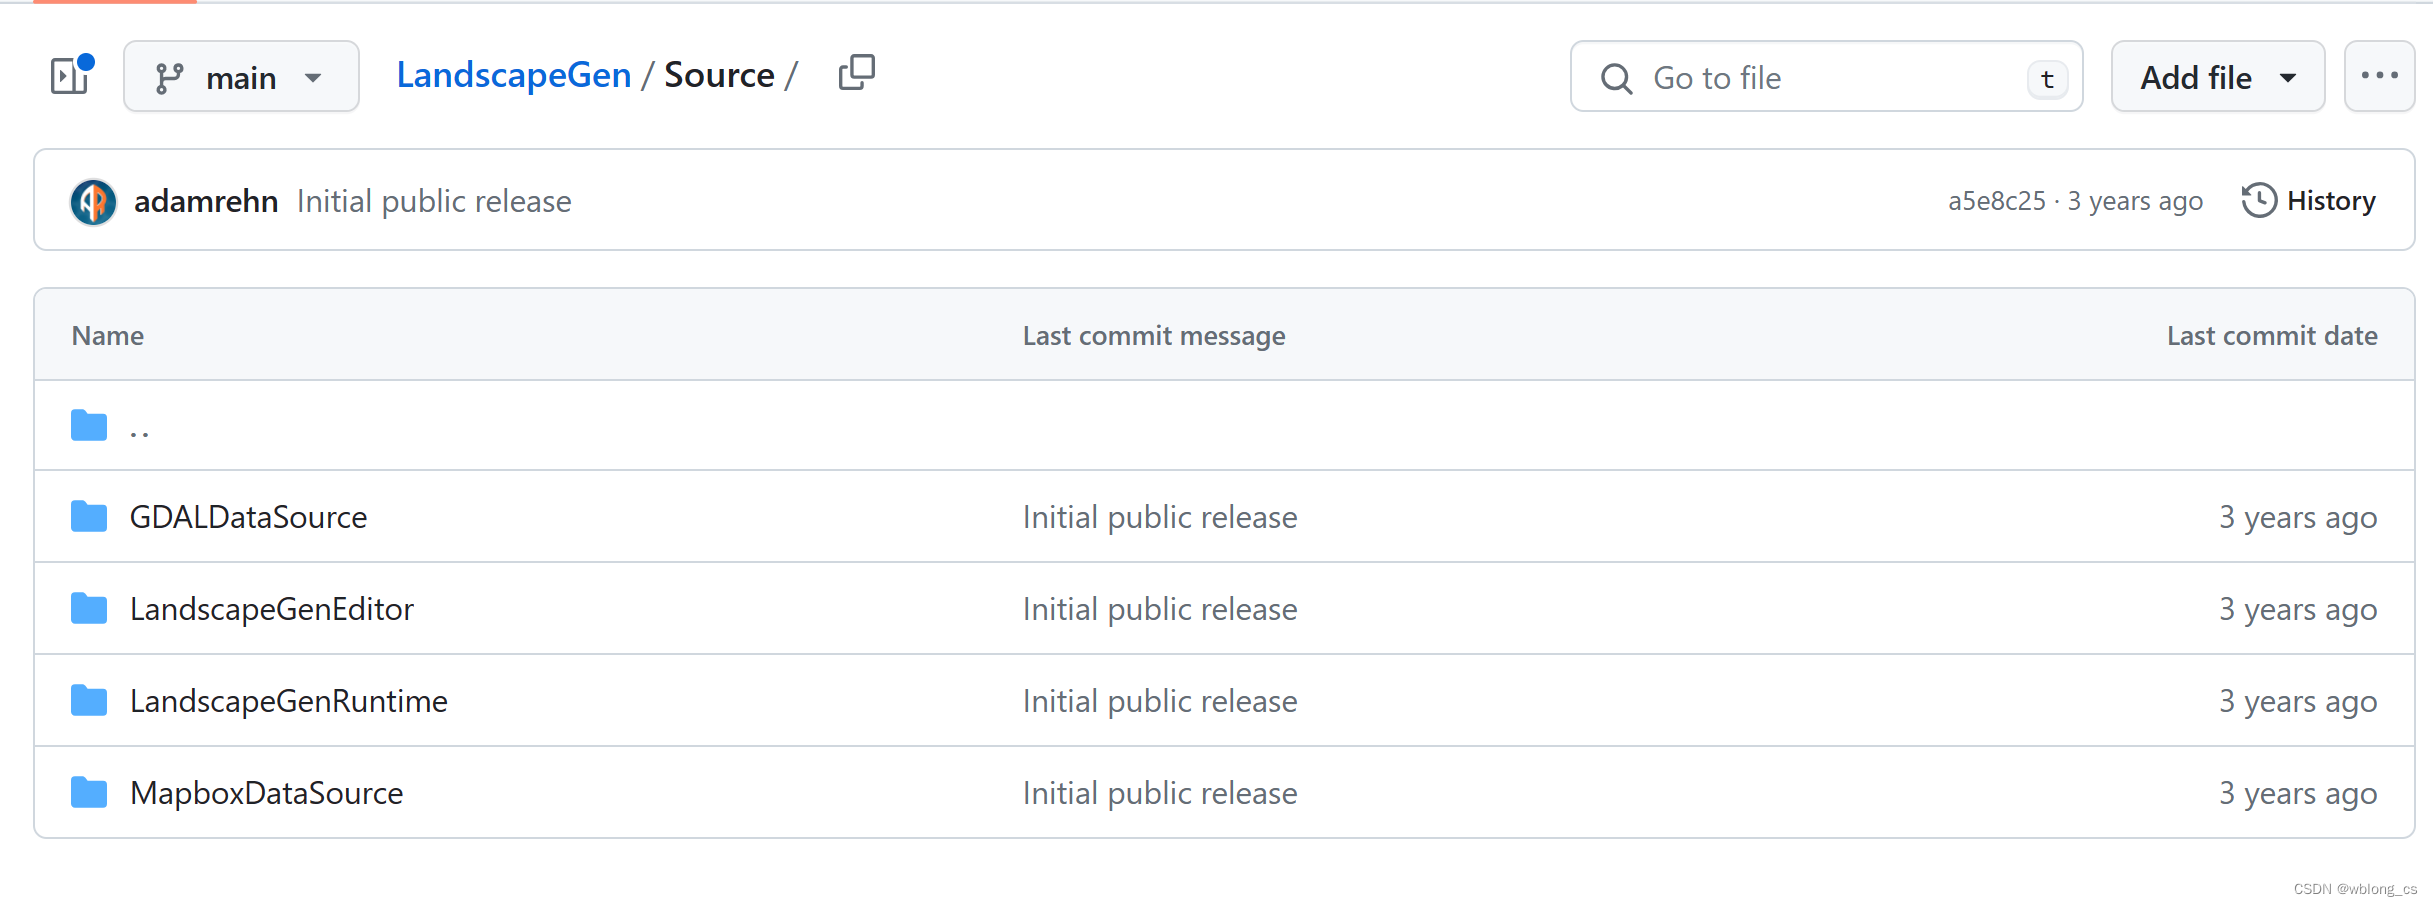Click the Name column header
Image resolution: width=2433 pixels, height=906 pixels.
(108, 336)
